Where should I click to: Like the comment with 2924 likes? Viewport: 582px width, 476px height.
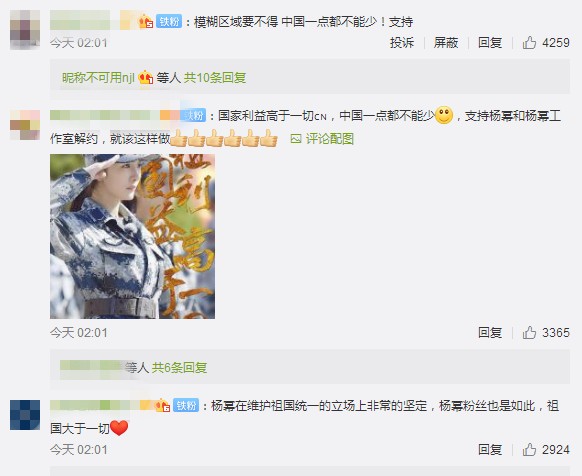546,450
